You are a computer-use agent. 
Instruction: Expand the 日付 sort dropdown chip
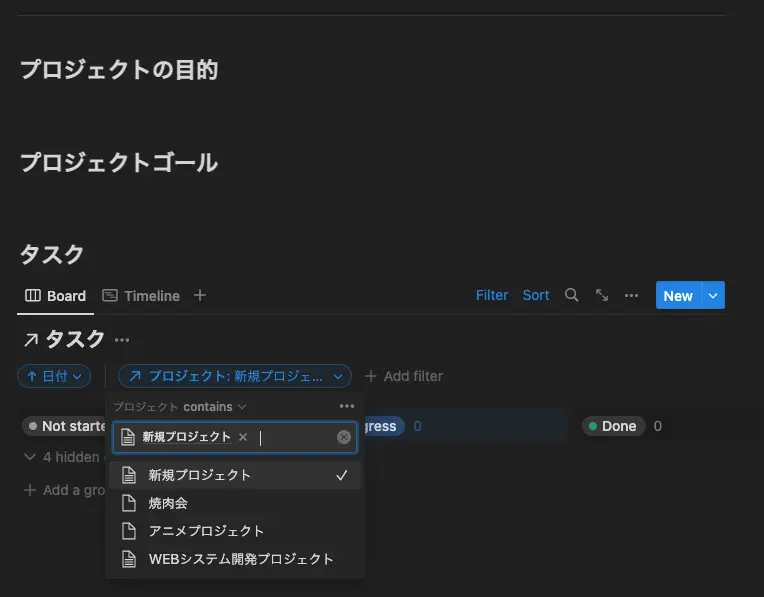tap(54, 376)
